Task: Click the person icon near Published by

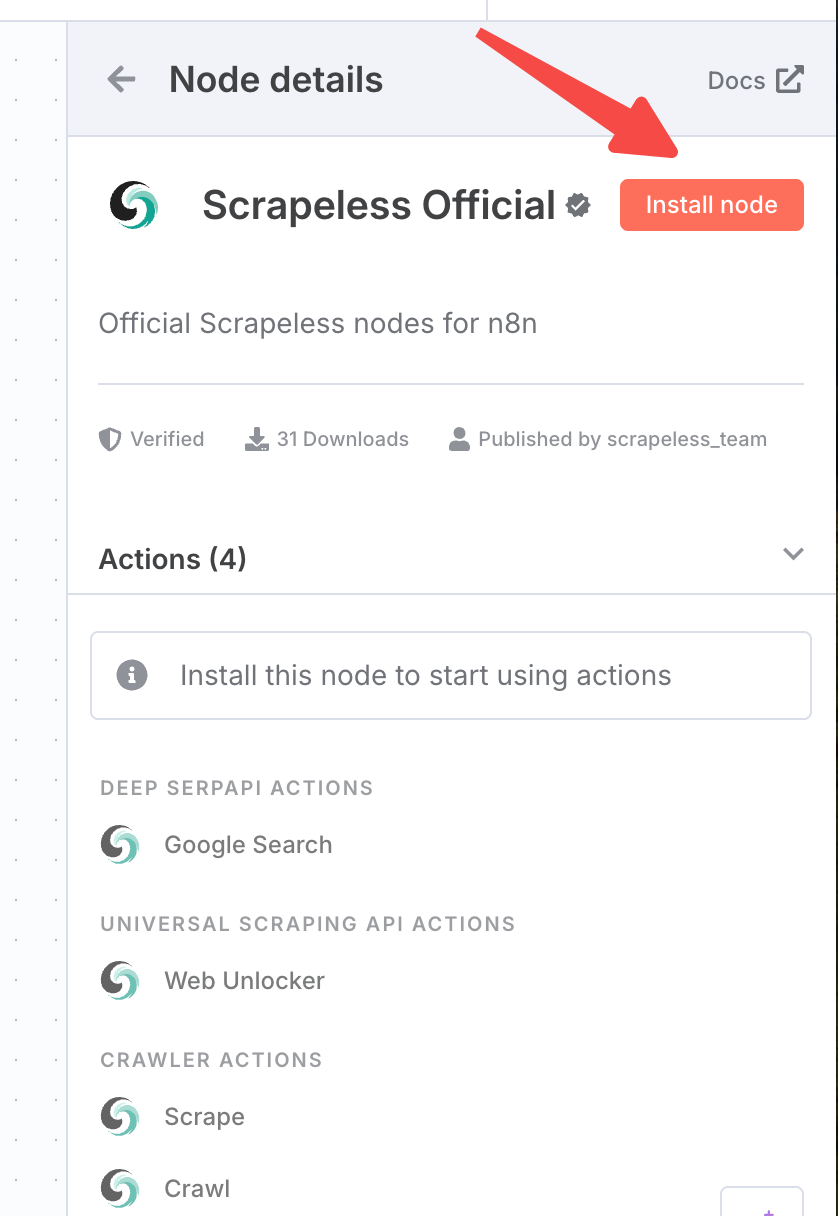Action: 459,439
